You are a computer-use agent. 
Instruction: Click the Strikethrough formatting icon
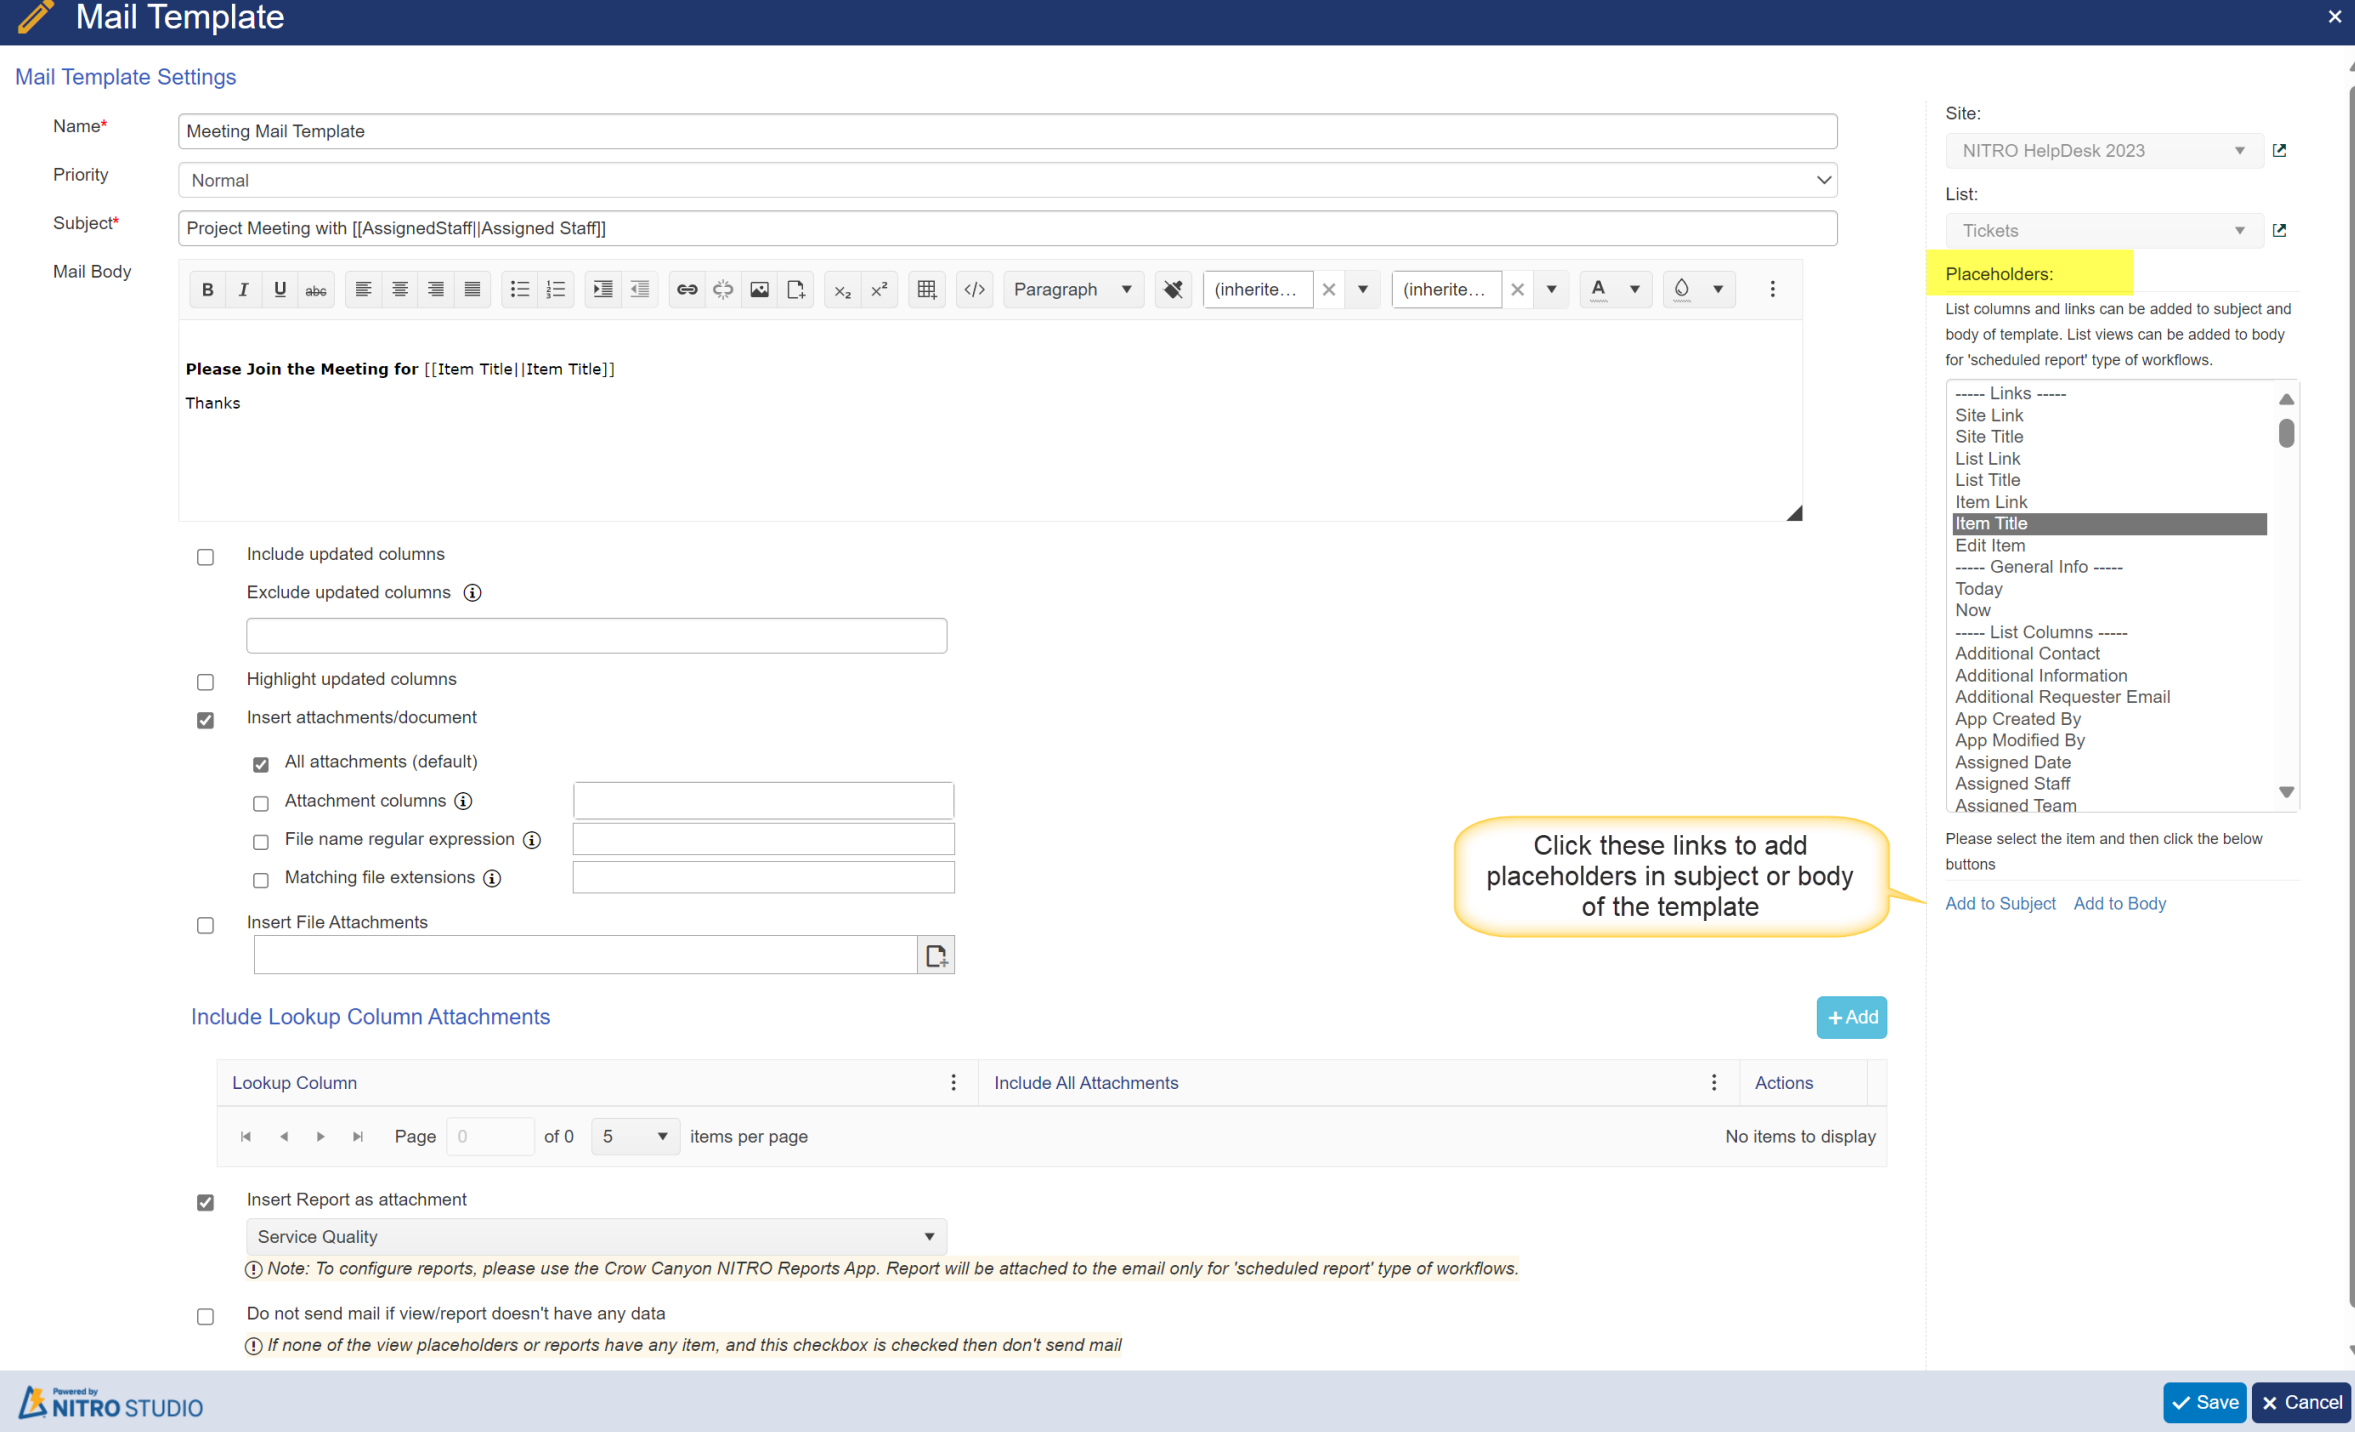point(313,289)
